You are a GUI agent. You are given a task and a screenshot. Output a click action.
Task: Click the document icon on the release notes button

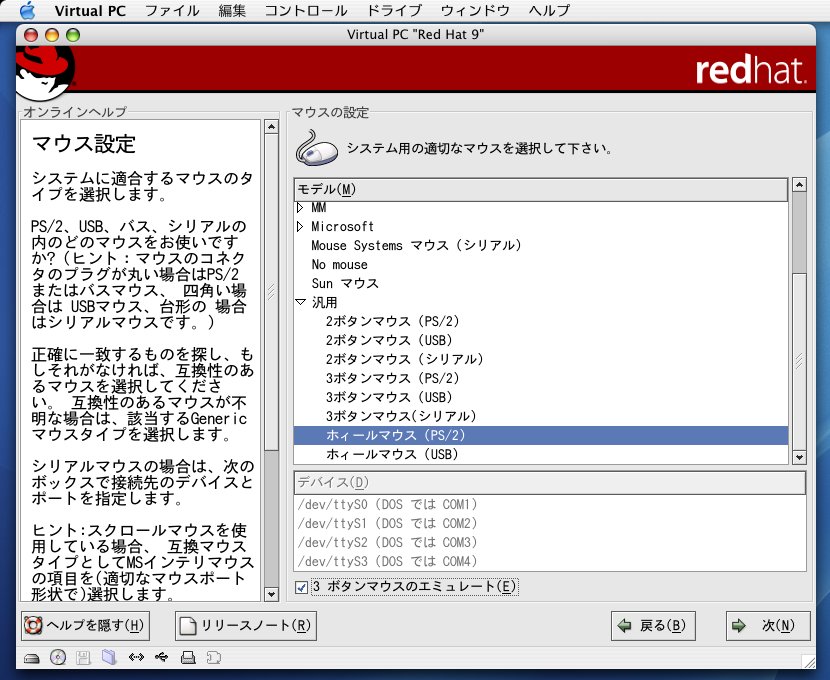[188, 625]
